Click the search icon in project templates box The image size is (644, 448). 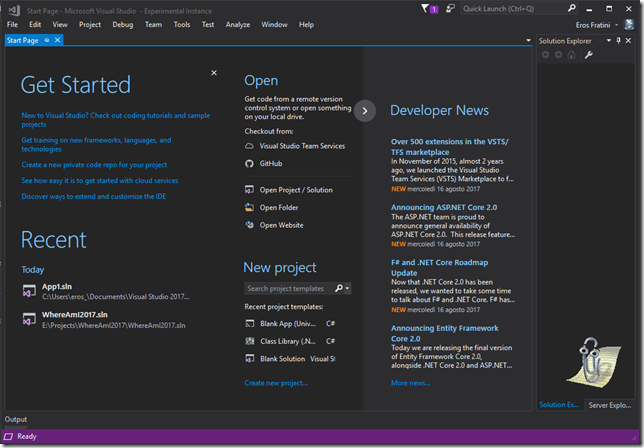click(339, 288)
